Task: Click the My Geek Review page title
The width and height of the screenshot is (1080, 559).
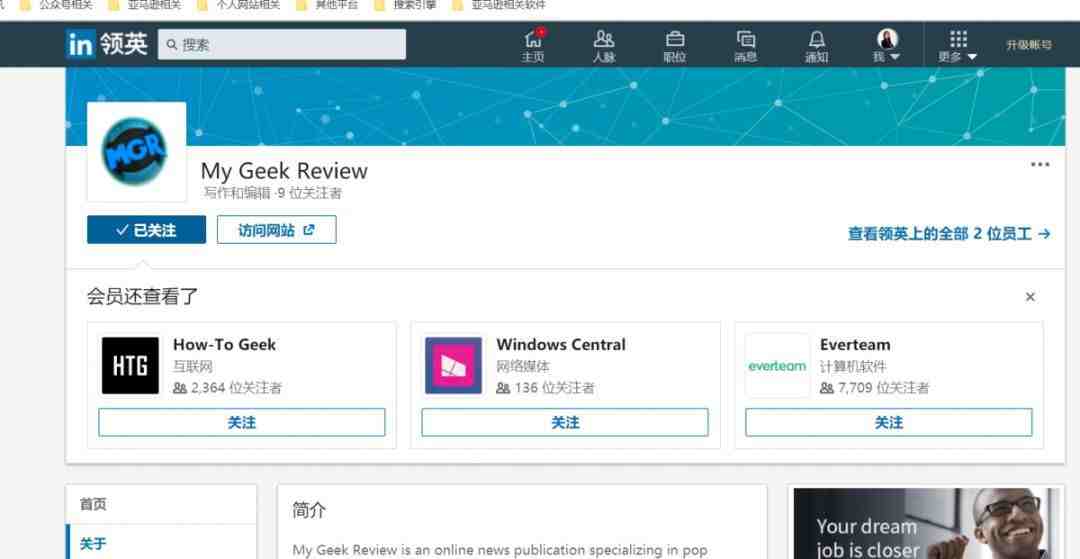Action: (x=284, y=171)
